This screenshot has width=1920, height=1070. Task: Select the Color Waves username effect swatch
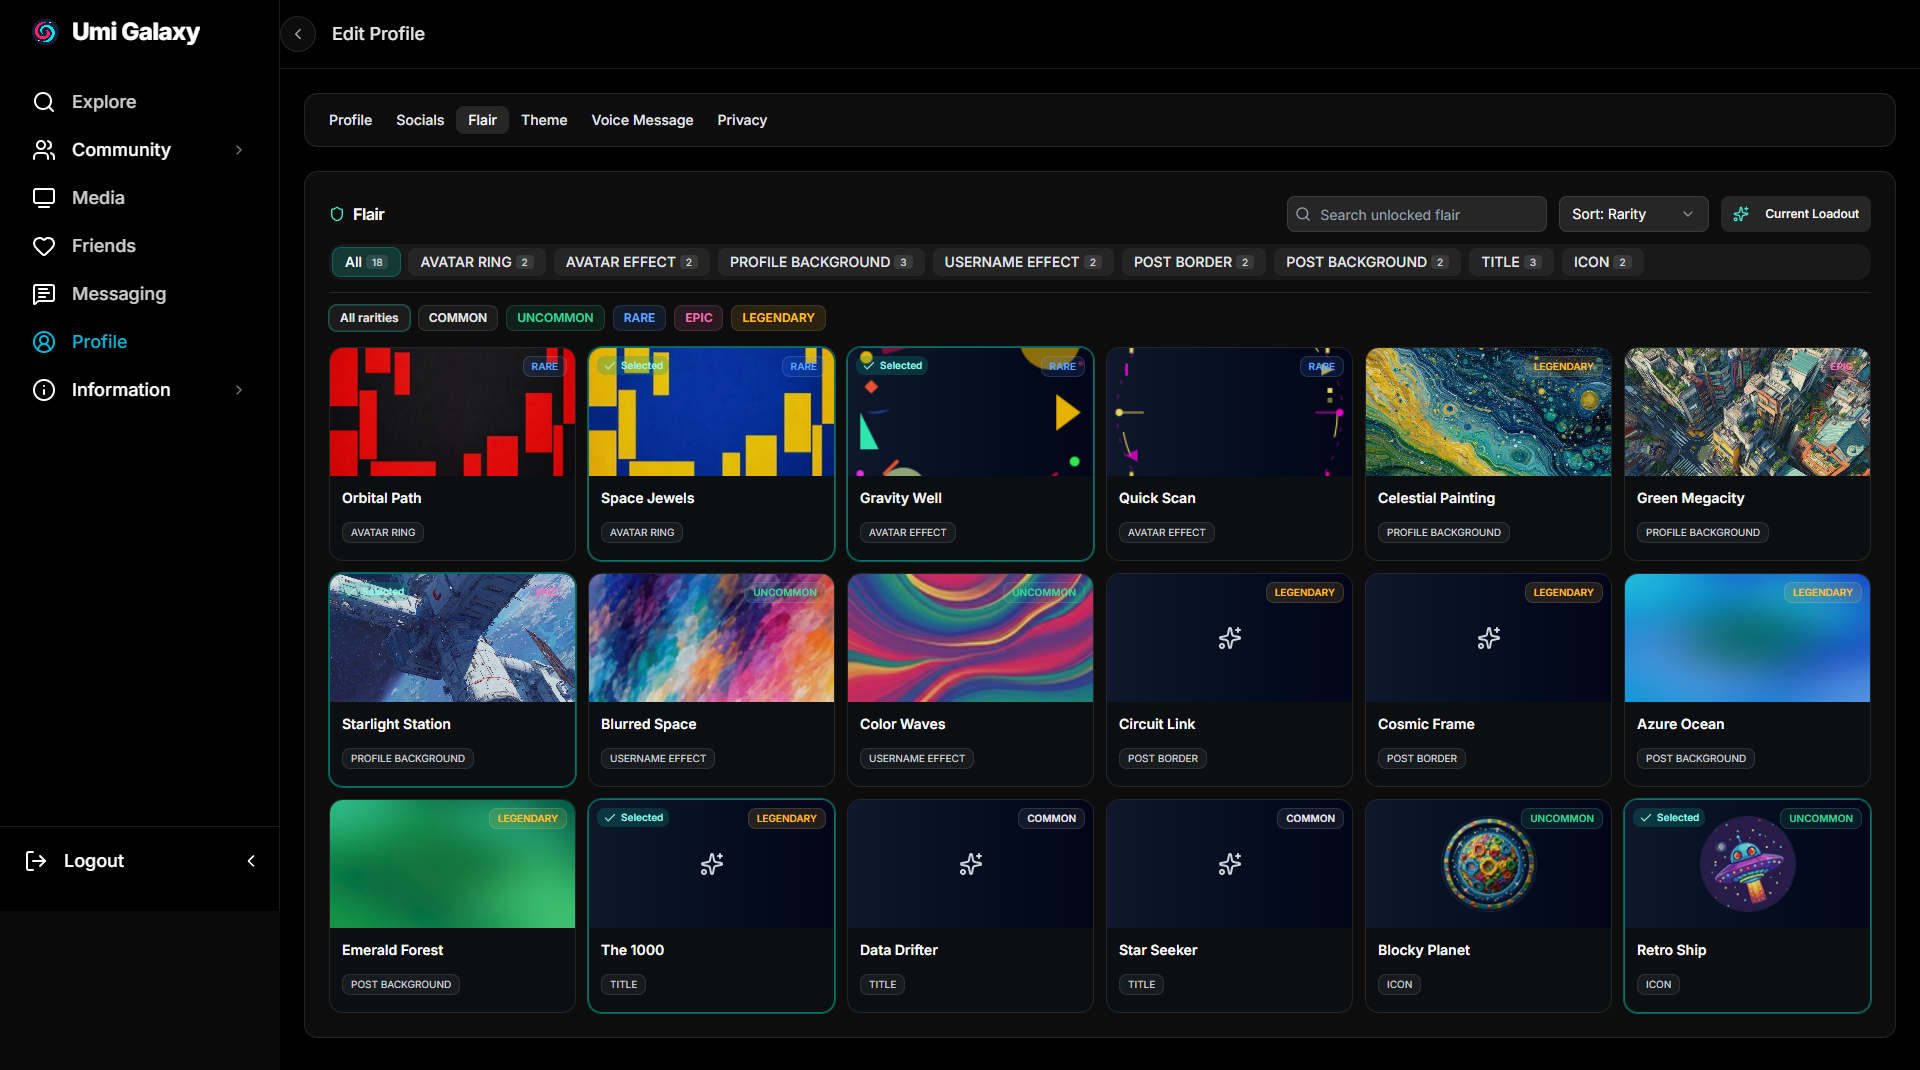coord(971,638)
